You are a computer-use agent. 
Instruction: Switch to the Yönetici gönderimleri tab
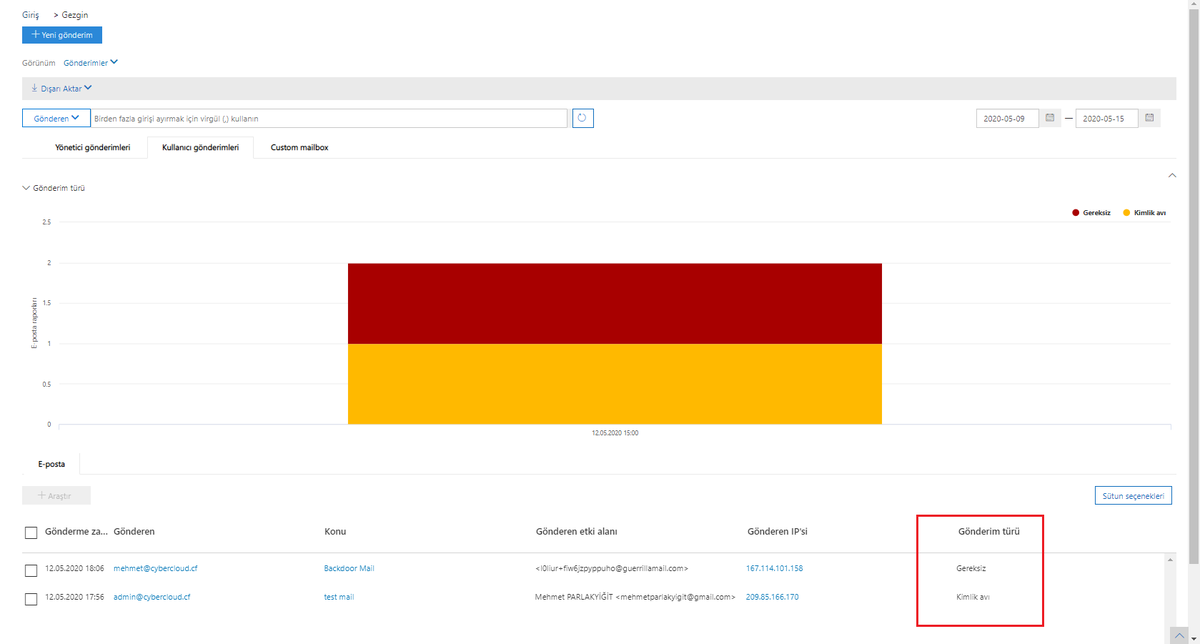[93, 147]
